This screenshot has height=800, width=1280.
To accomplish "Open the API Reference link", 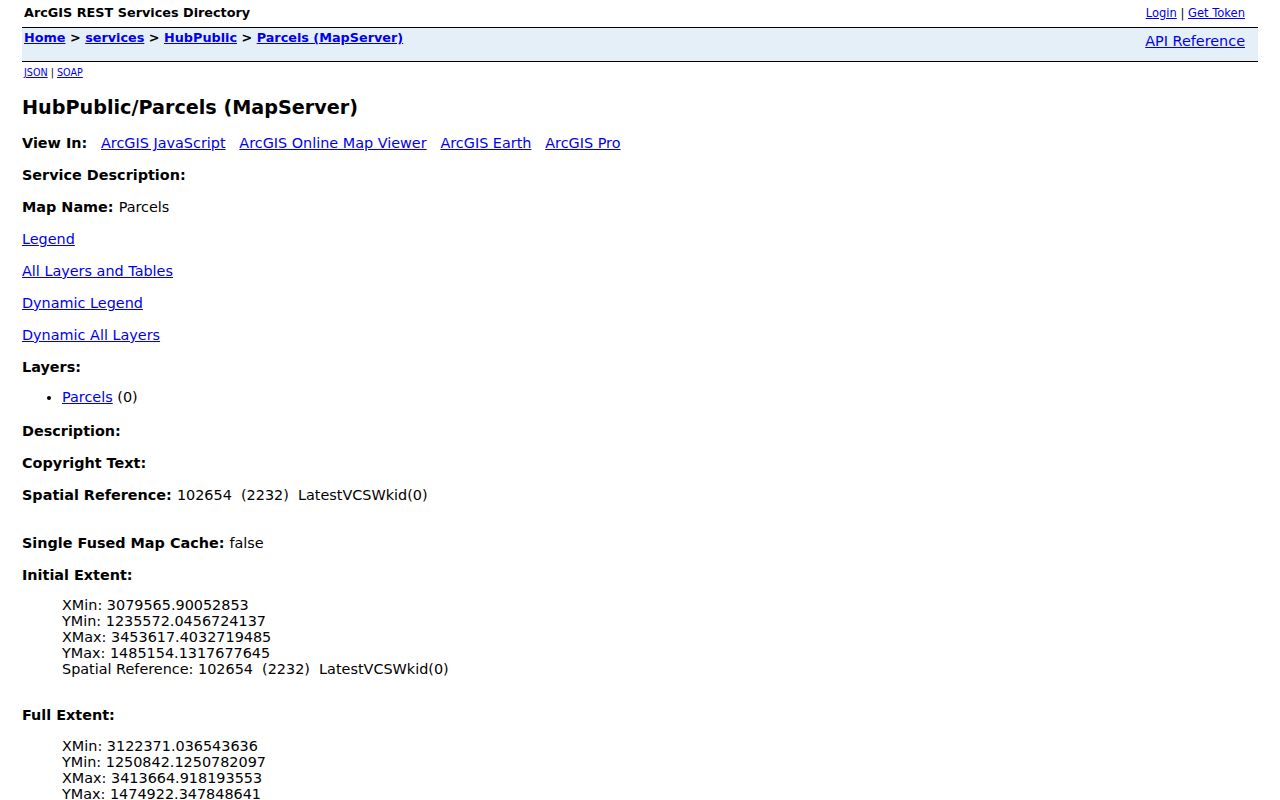I will coord(1195,41).
